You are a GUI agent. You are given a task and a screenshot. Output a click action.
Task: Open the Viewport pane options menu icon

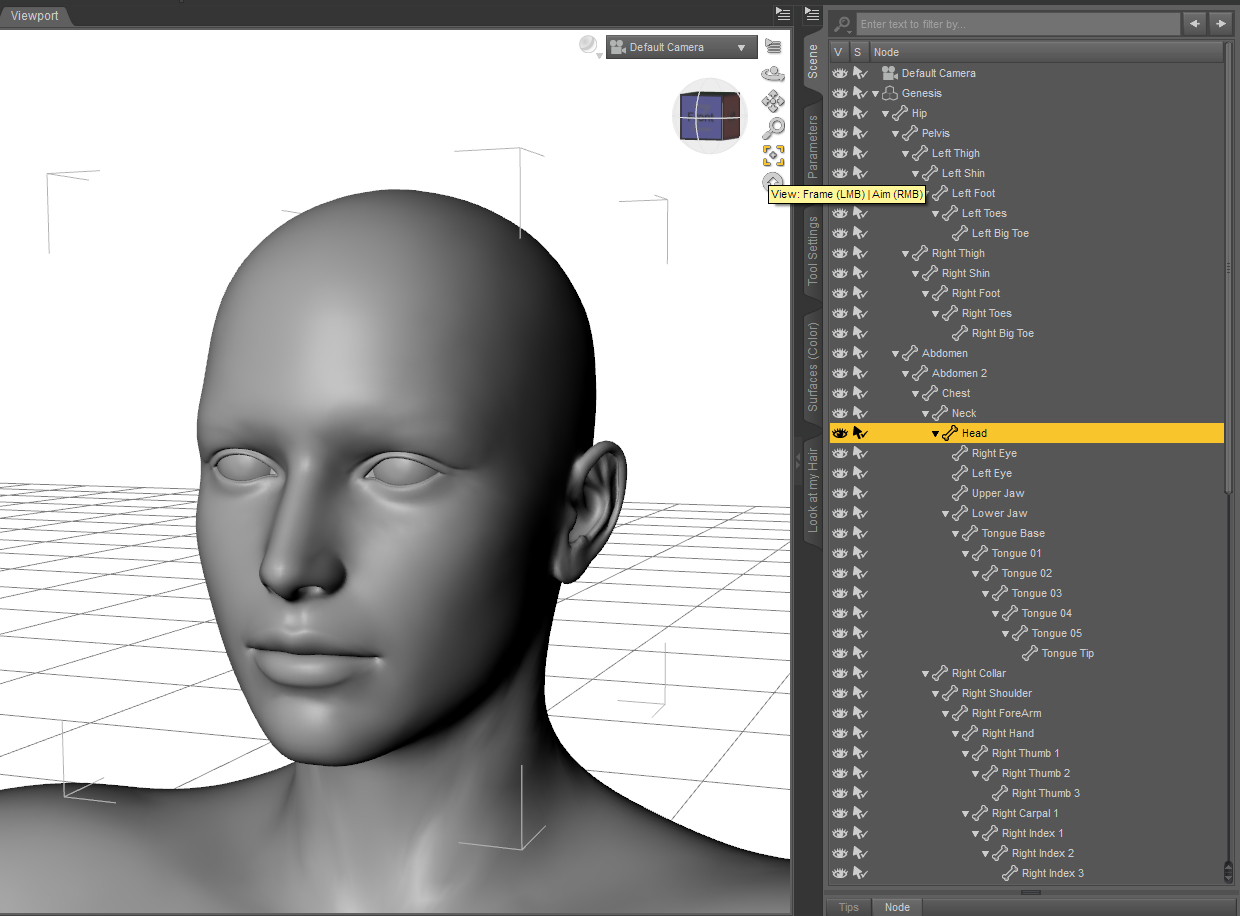[x=783, y=13]
